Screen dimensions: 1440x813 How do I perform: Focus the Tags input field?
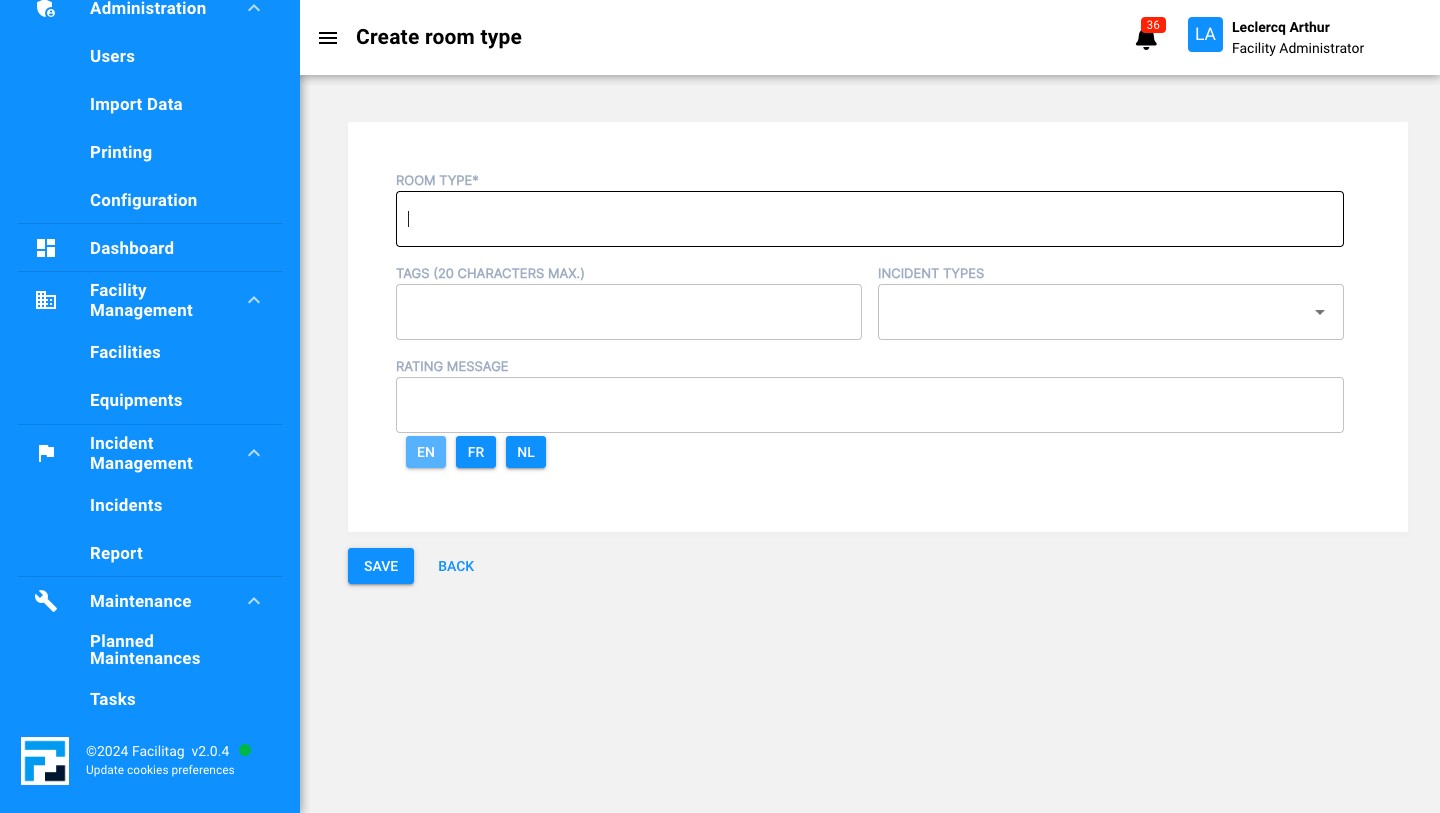tap(628, 312)
